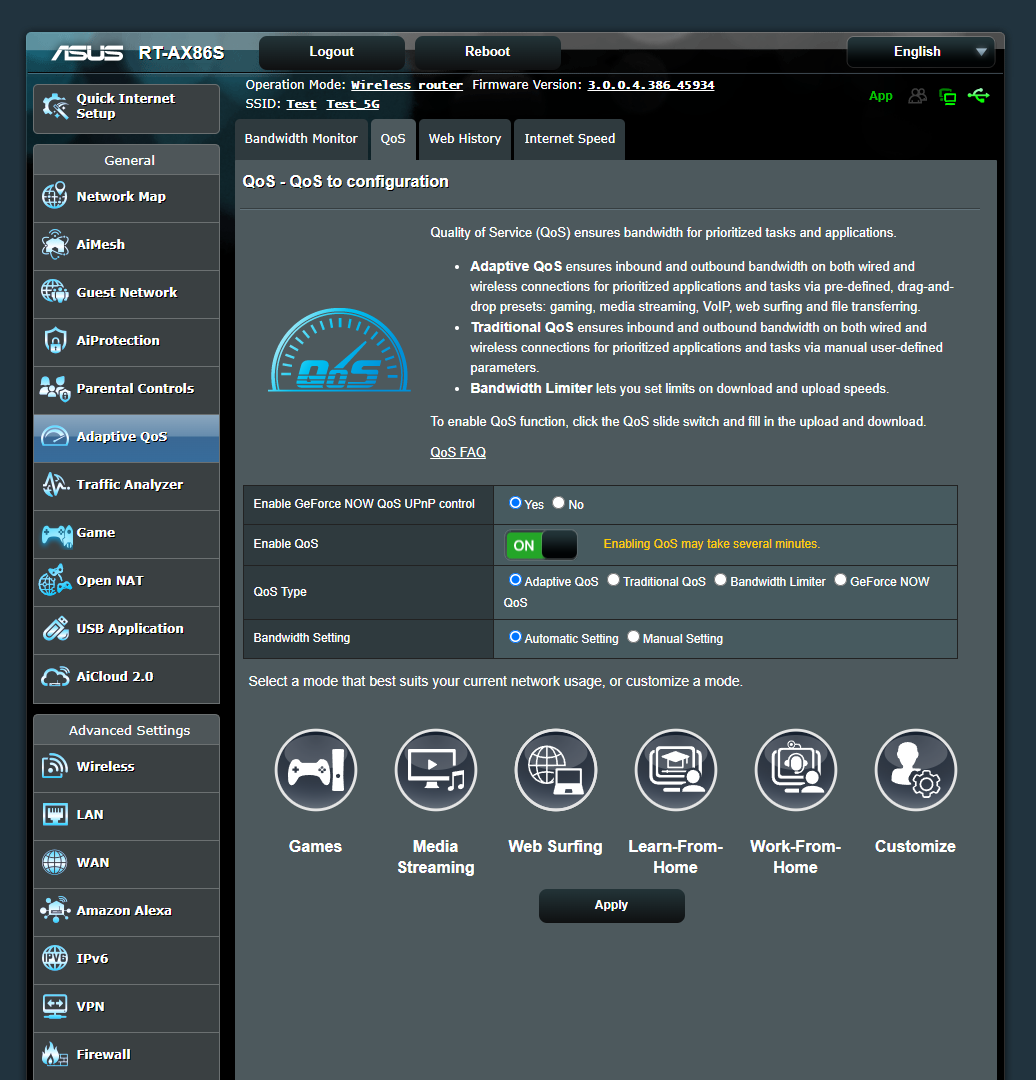Set GeForce NOW UPnP control to No

point(558,503)
